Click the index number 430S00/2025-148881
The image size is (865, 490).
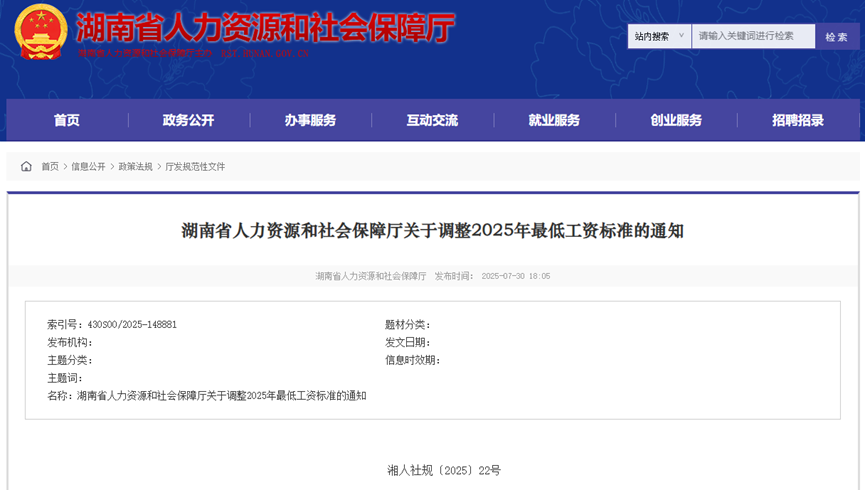(x=132, y=325)
